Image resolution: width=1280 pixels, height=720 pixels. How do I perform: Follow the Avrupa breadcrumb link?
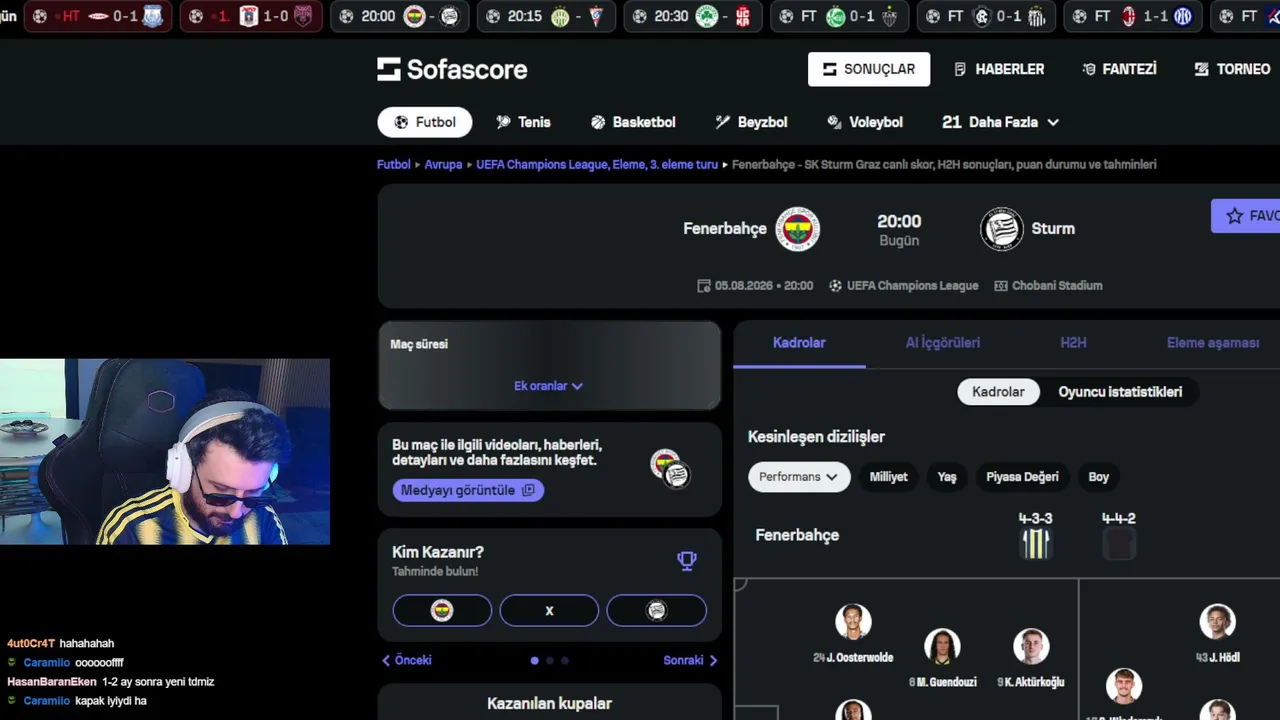pyautogui.click(x=443, y=164)
